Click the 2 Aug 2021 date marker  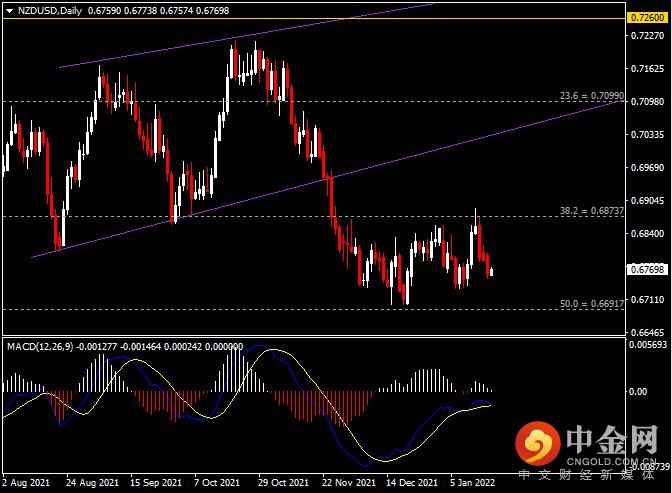27,482
